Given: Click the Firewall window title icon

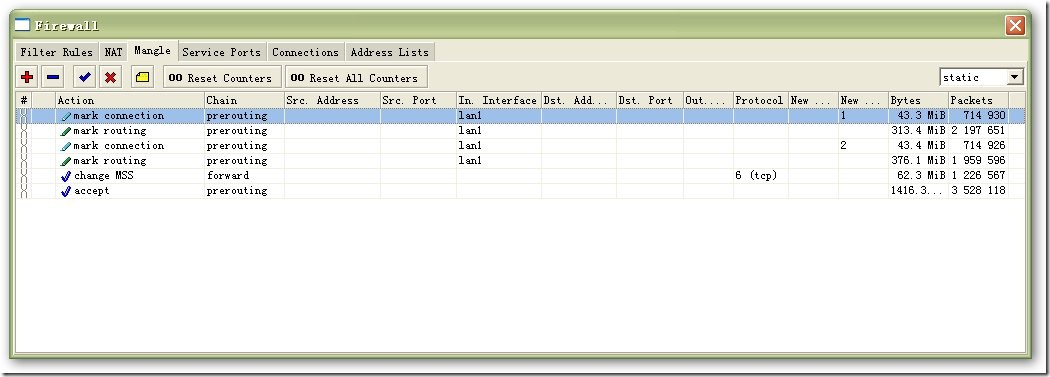Looking at the screenshot, I should pos(23,25).
